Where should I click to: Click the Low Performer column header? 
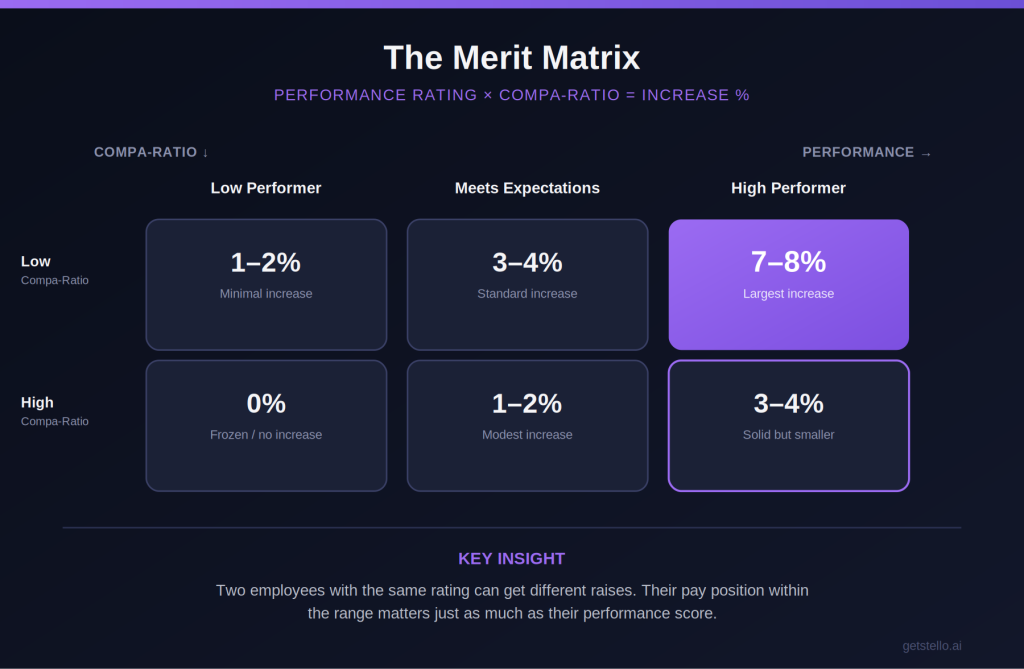pos(266,188)
